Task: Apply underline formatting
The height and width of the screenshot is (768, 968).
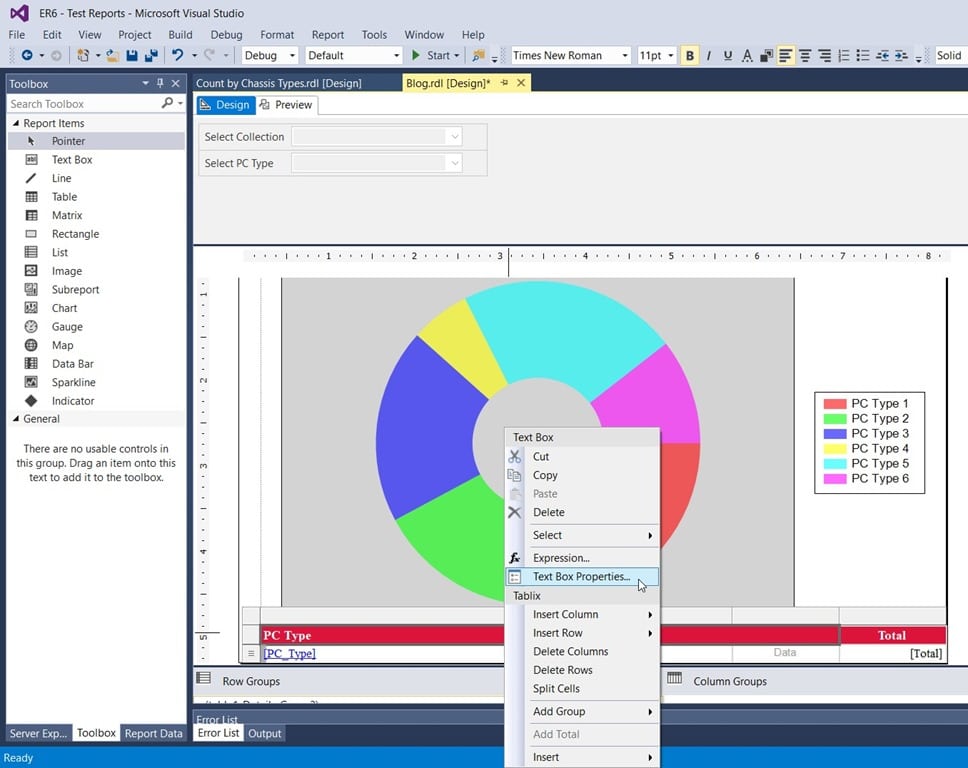Action: pyautogui.click(x=728, y=56)
